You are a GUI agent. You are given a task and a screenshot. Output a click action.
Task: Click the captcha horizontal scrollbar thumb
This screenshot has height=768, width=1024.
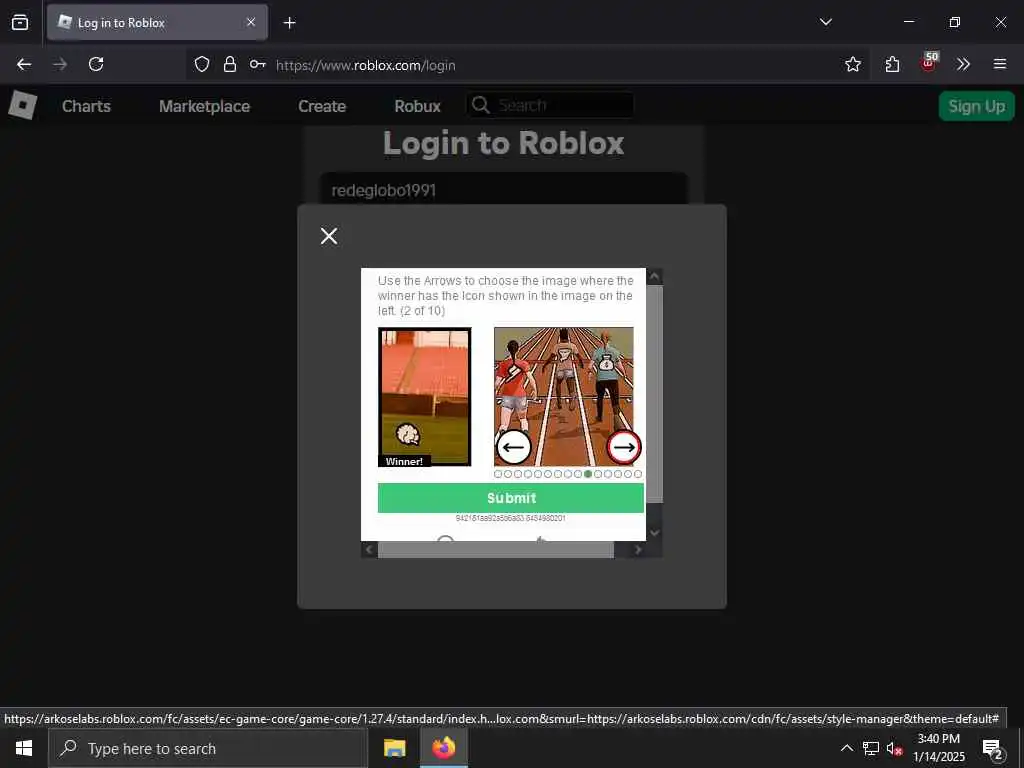[x=496, y=550]
